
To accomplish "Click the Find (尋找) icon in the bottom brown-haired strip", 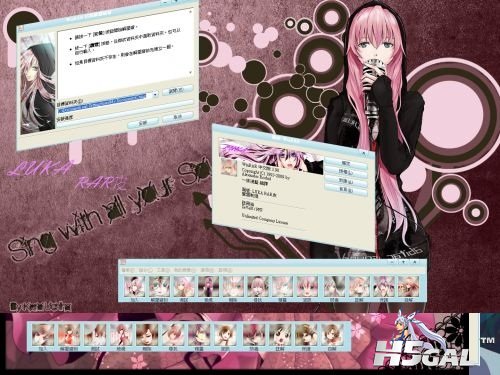I will point(173,335).
